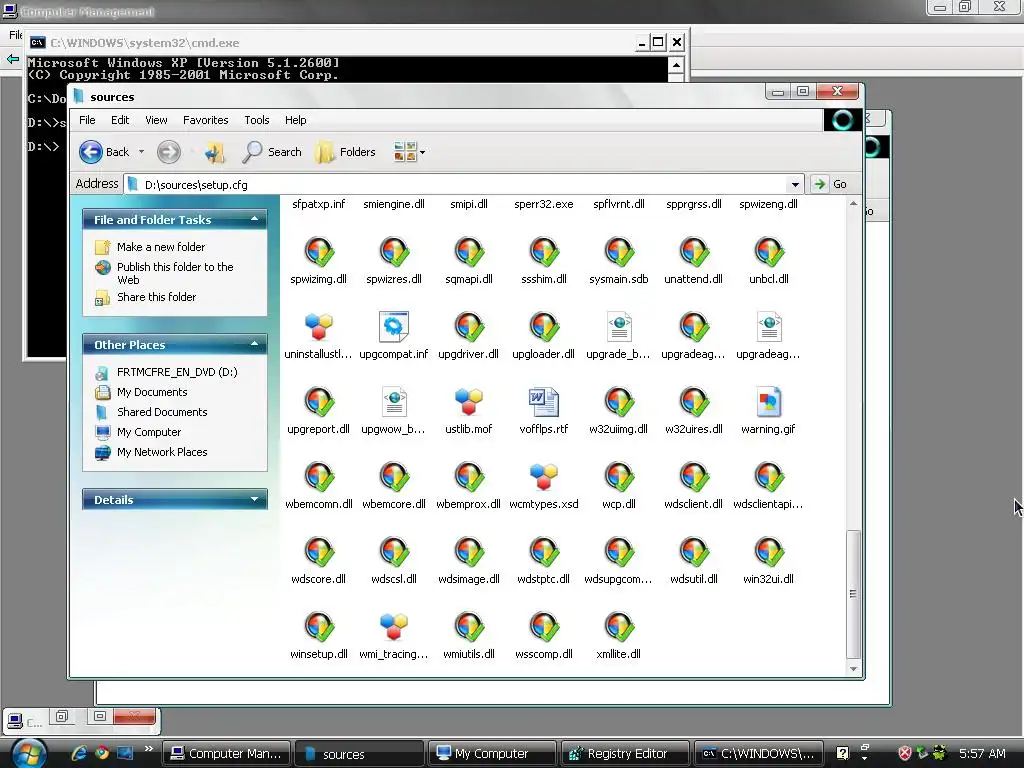Click the cmd.exe window scroll-up arrow
Image resolution: width=1024 pixels, height=768 pixels.
(676, 65)
